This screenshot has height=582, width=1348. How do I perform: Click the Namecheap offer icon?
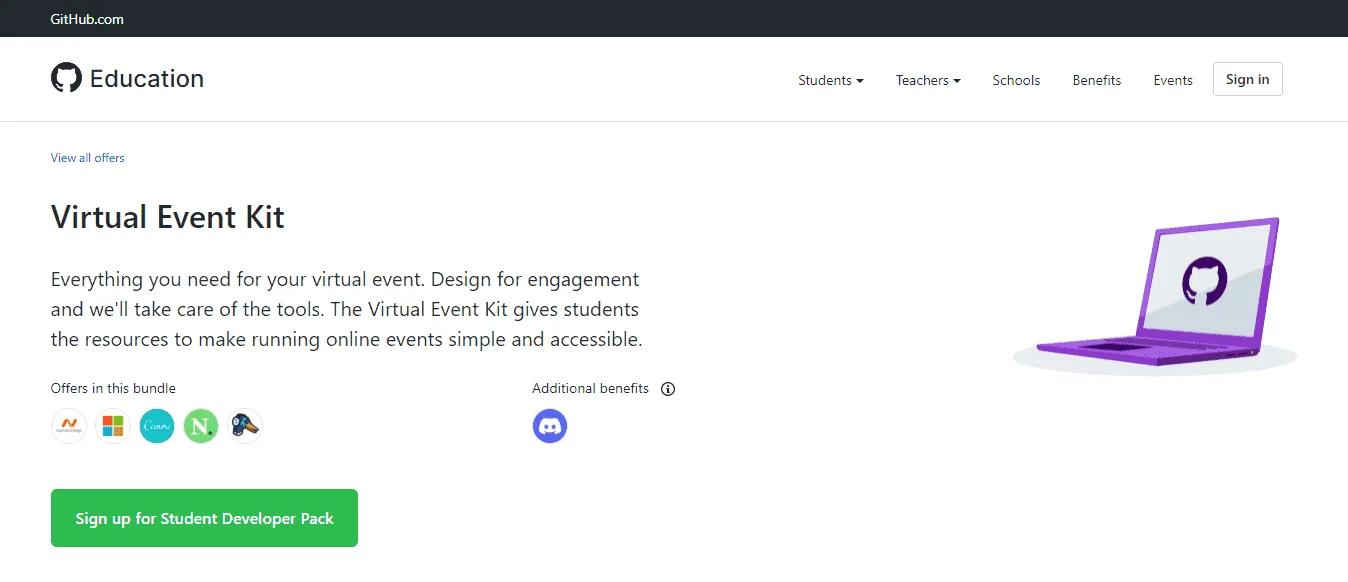tap(69, 427)
